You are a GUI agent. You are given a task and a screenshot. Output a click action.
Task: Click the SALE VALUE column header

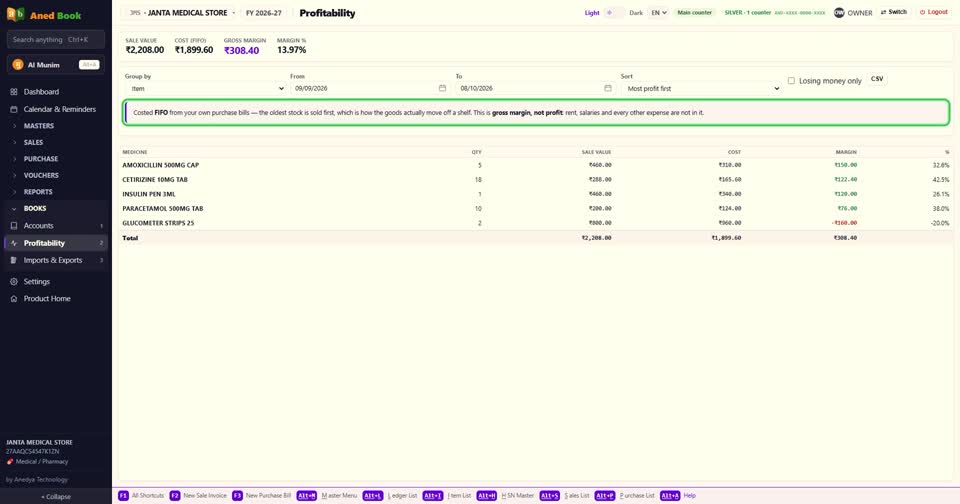pyautogui.click(x=596, y=152)
